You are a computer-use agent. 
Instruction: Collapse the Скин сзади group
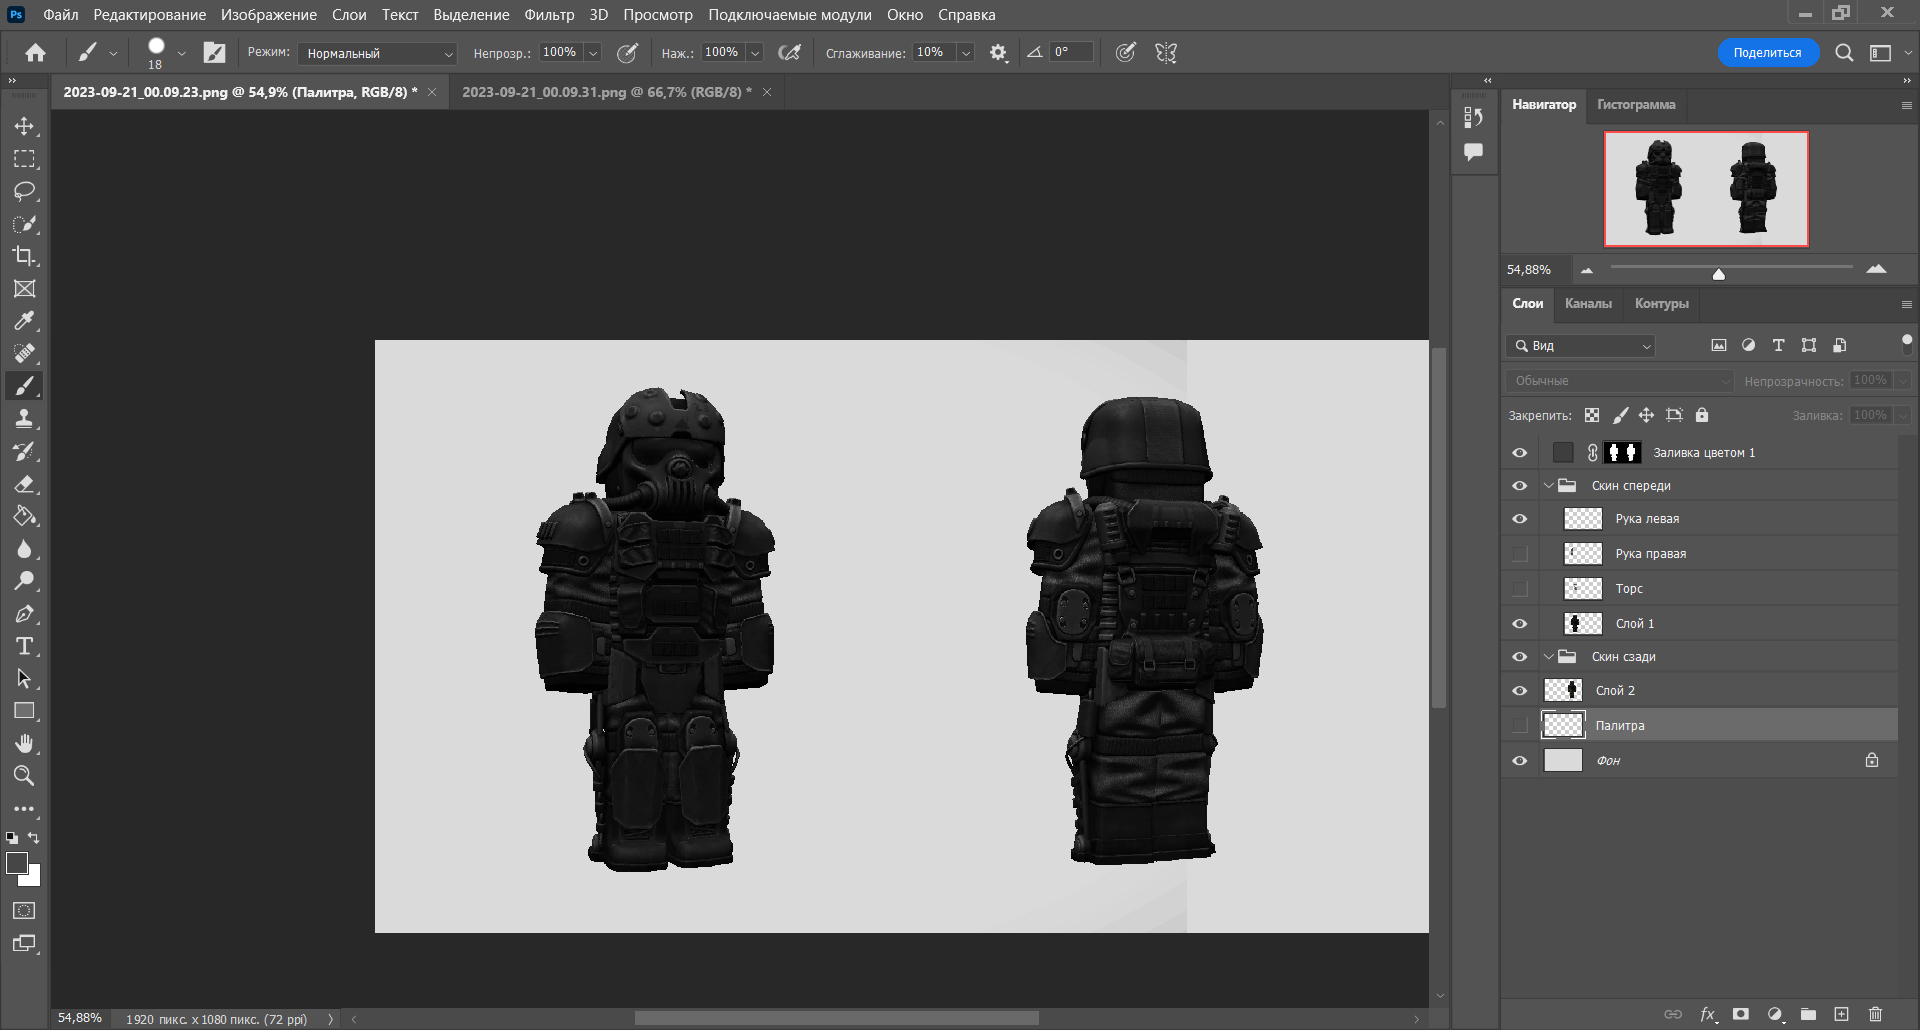pos(1549,657)
